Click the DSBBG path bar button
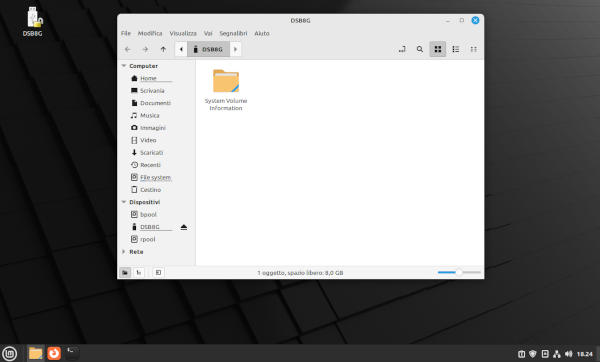The image size is (600, 362). (209, 49)
